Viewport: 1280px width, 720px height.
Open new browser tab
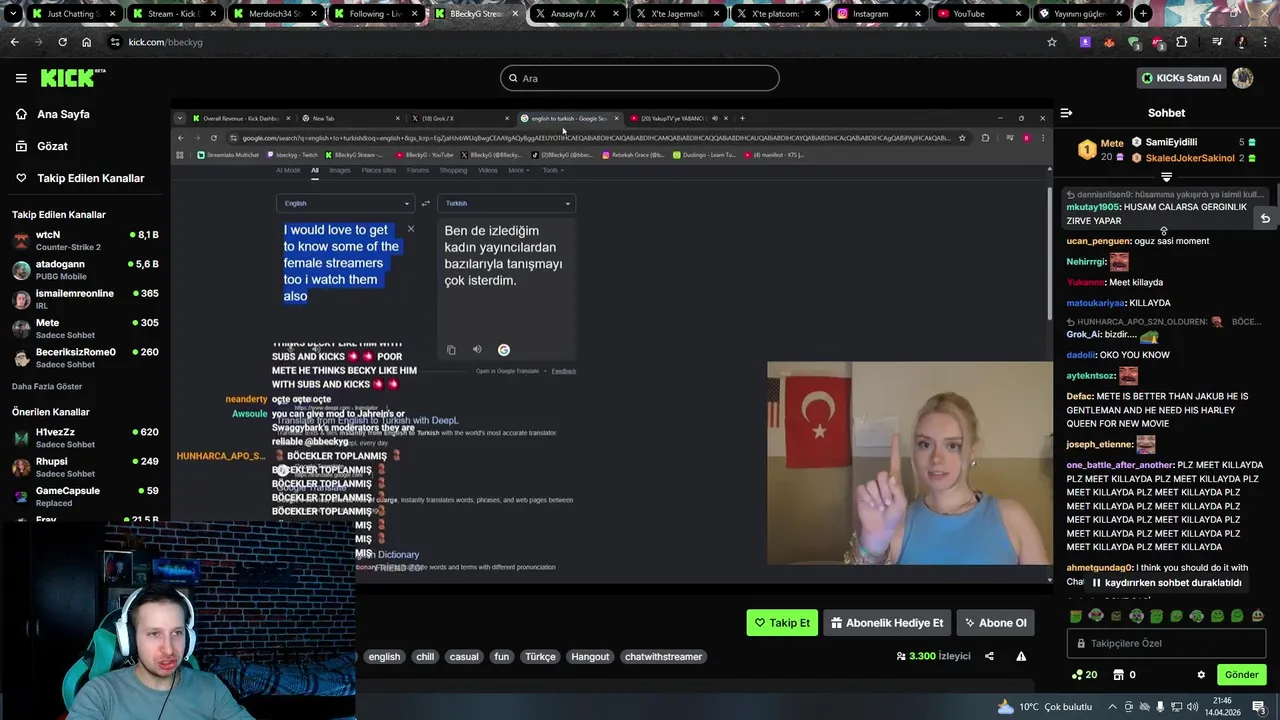pos(1143,14)
